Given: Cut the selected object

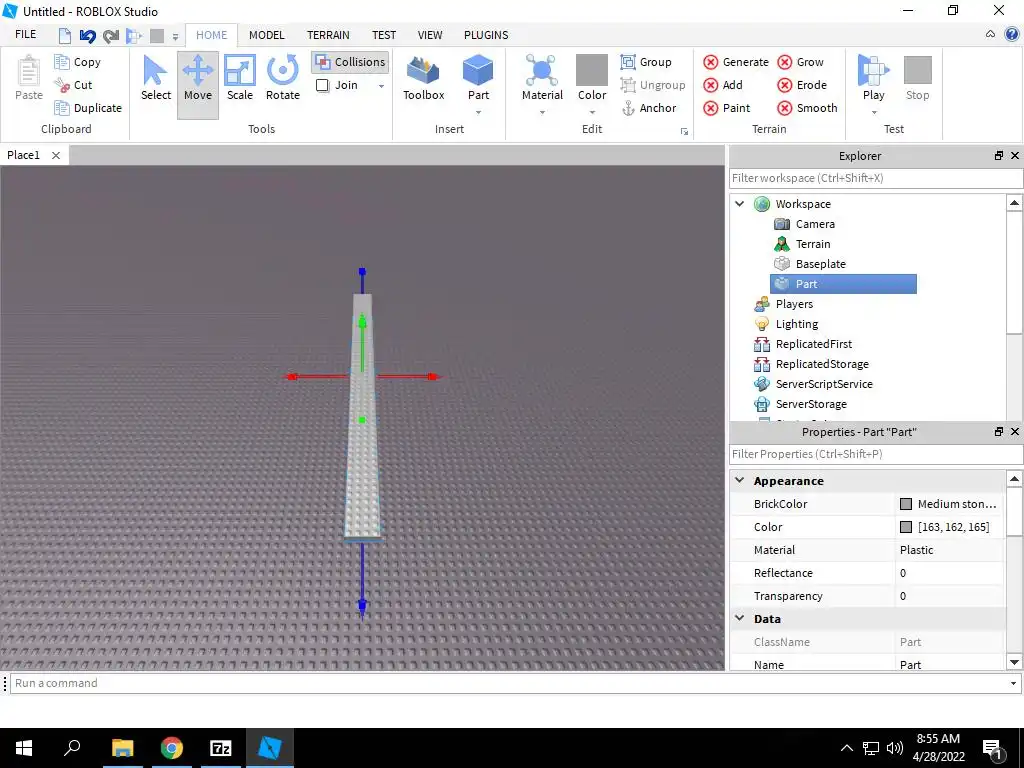Looking at the screenshot, I should tap(73, 85).
